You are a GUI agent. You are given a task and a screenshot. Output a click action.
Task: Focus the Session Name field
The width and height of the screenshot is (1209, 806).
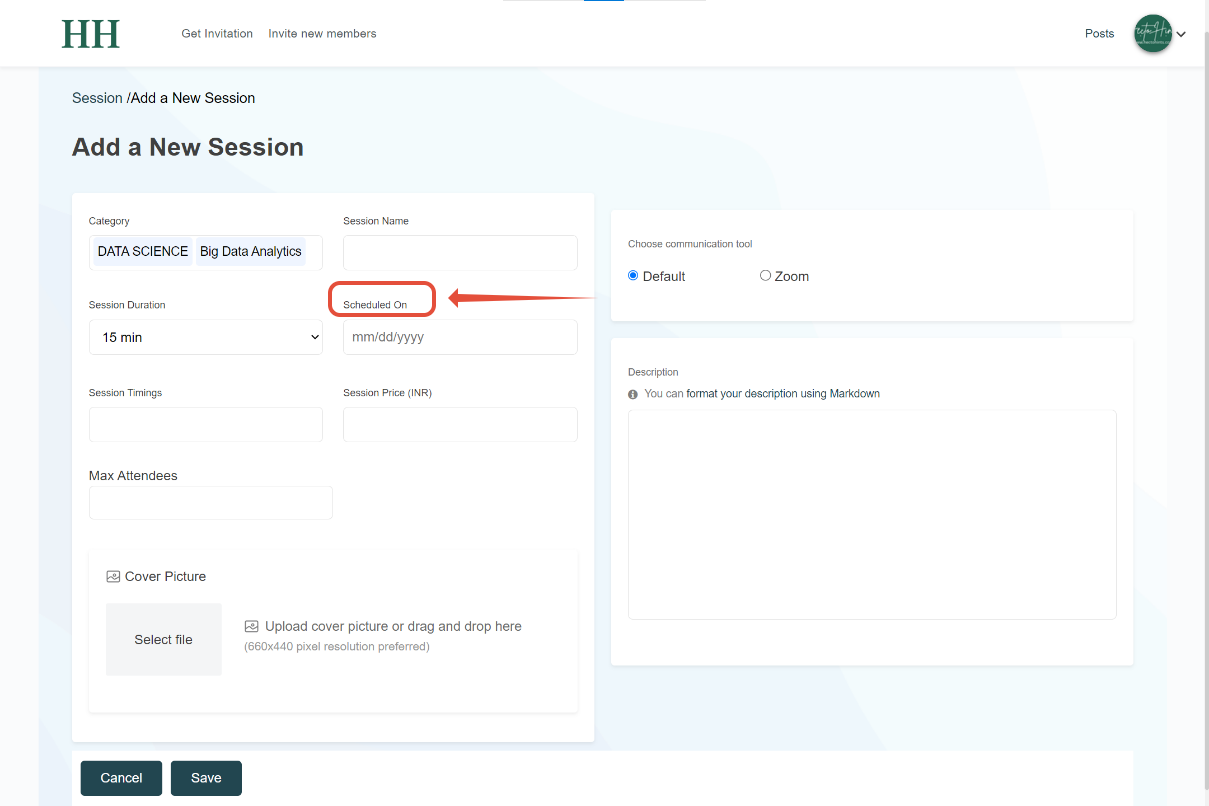tap(460, 253)
